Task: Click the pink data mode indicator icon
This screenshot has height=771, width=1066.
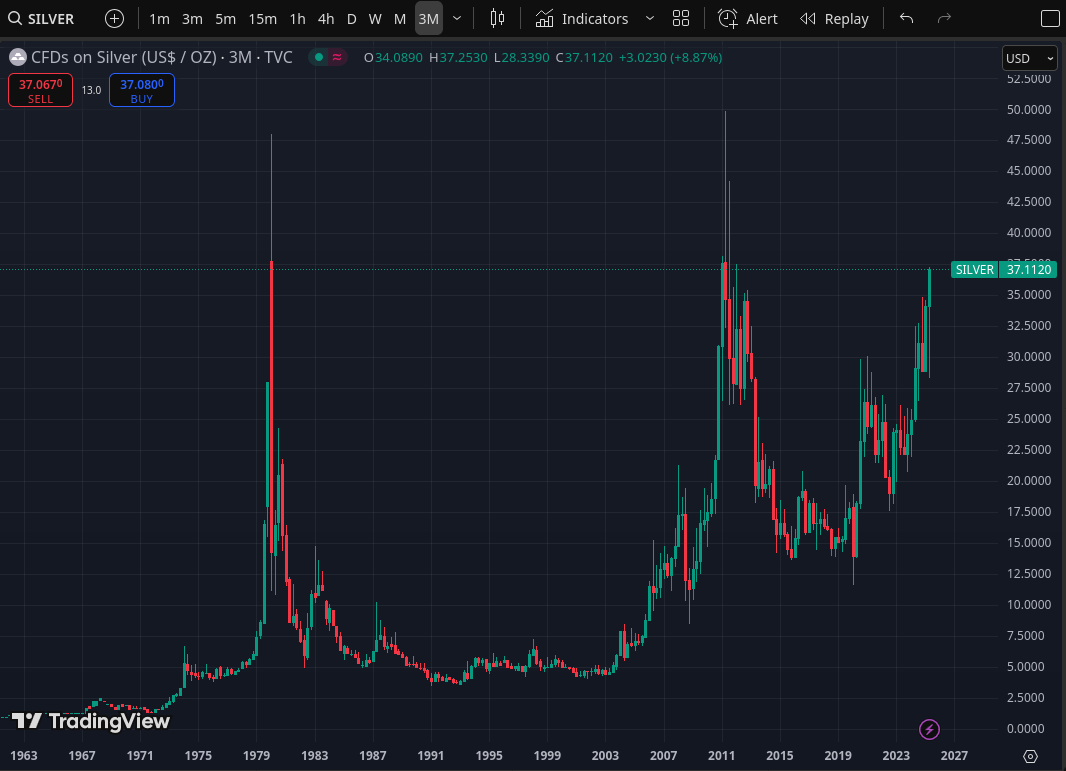Action: pyautogui.click(x=337, y=58)
